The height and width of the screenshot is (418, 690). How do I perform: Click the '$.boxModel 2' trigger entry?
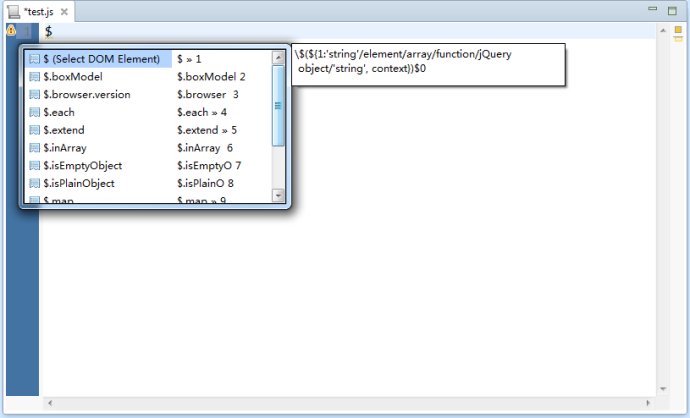211,77
